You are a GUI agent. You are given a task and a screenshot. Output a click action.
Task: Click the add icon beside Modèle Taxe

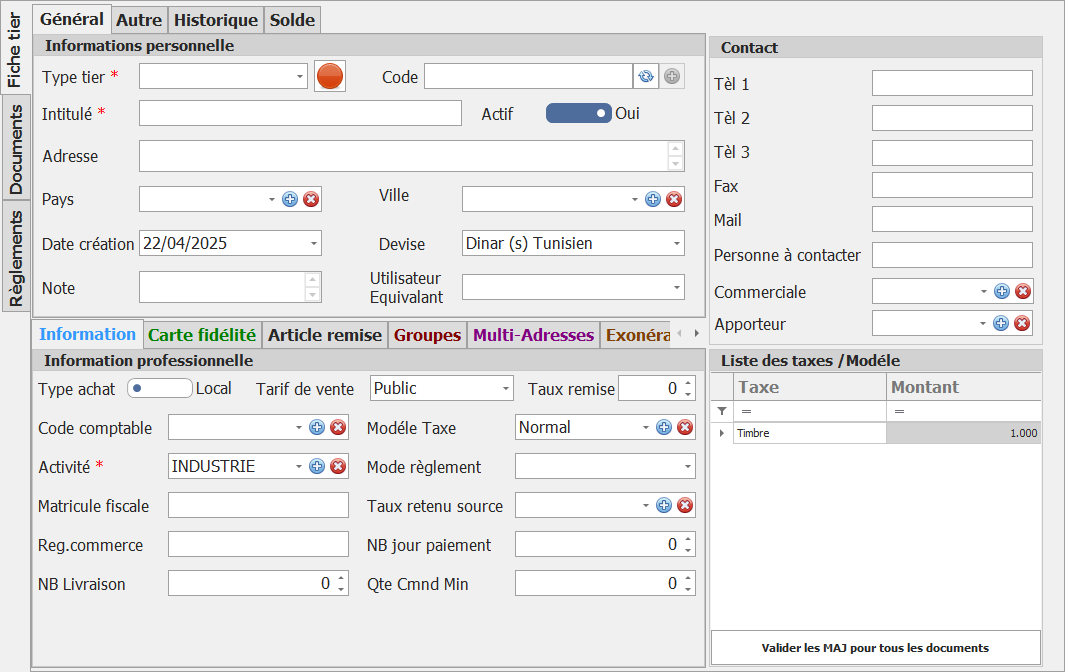coord(664,427)
